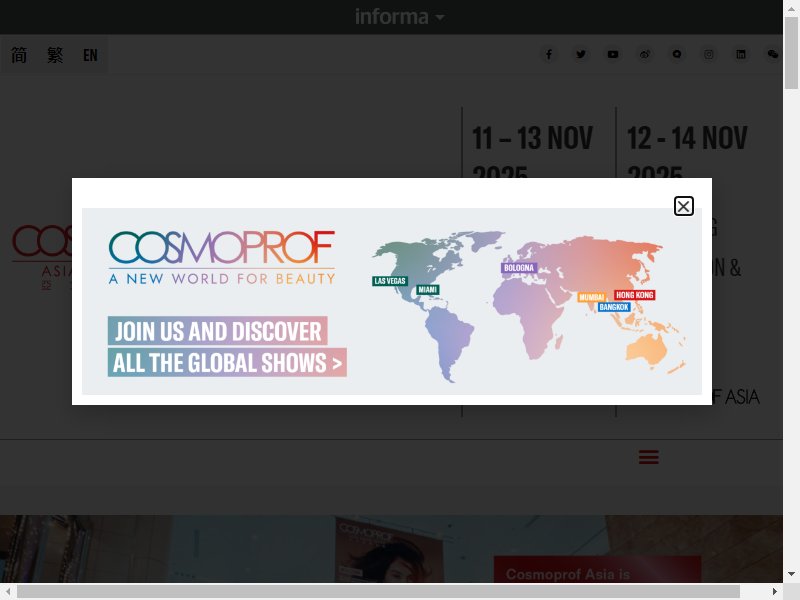This screenshot has width=800, height=600.
Task: Close the Cosmoprof popup with X button
Action: pos(683,206)
